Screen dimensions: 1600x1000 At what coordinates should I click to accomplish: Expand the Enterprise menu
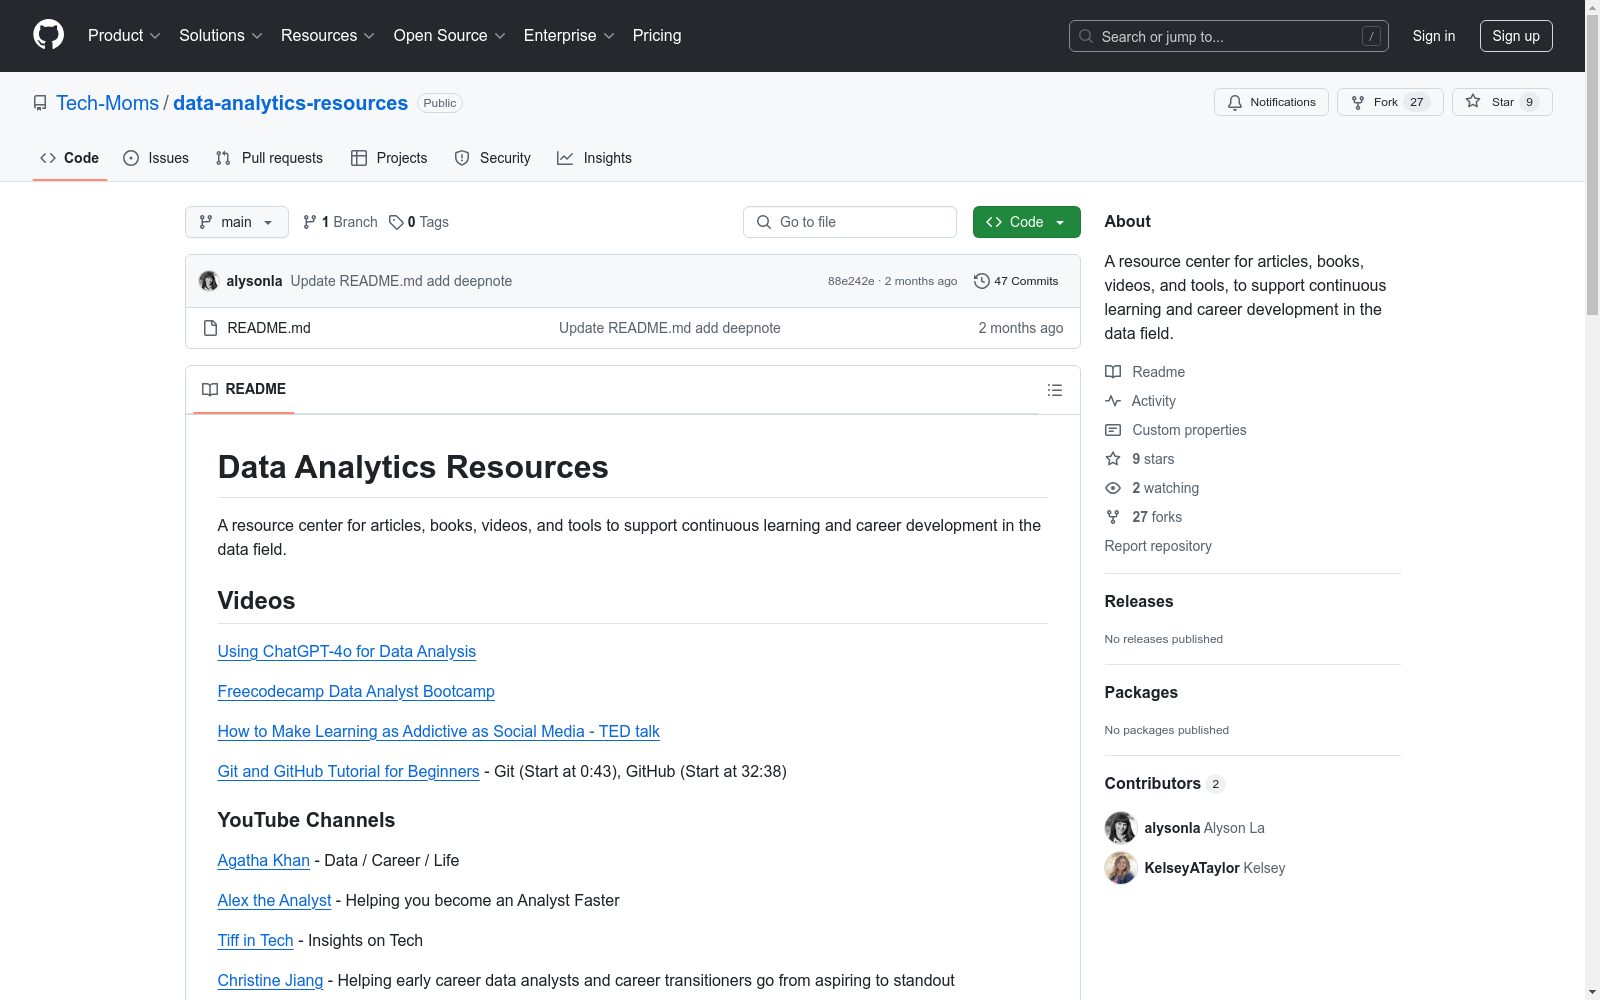click(x=569, y=36)
